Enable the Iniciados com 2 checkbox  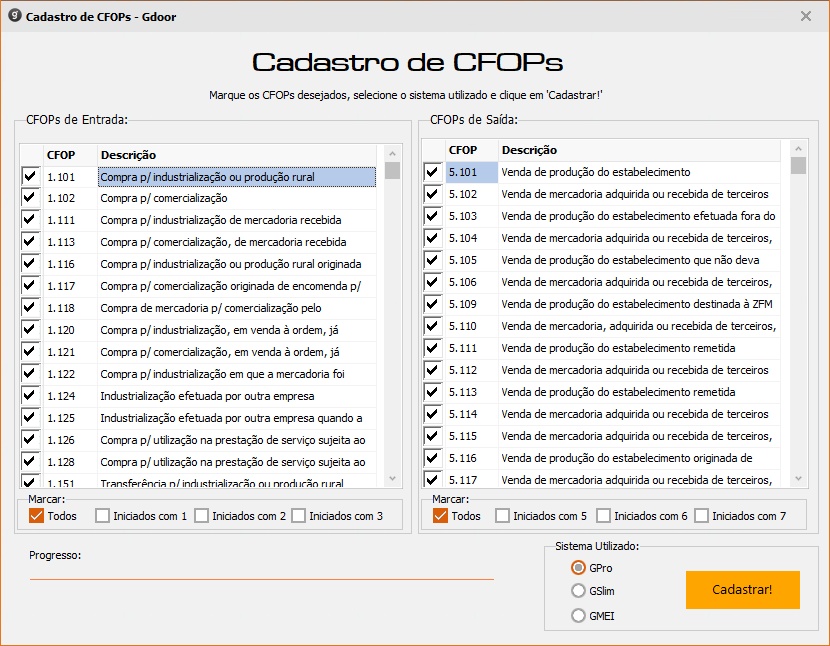click(x=201, y=516)
